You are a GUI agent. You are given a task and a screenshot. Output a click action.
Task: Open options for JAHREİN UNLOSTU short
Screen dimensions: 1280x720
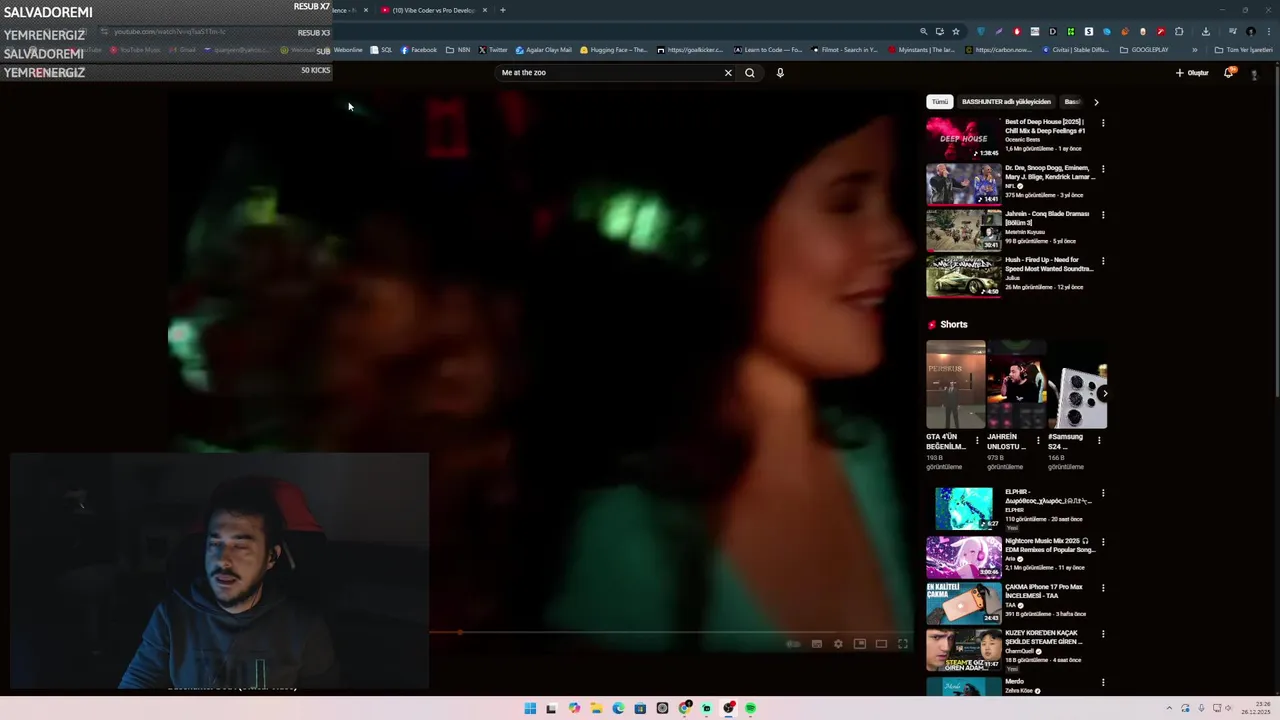click(x=1038, y=440)
